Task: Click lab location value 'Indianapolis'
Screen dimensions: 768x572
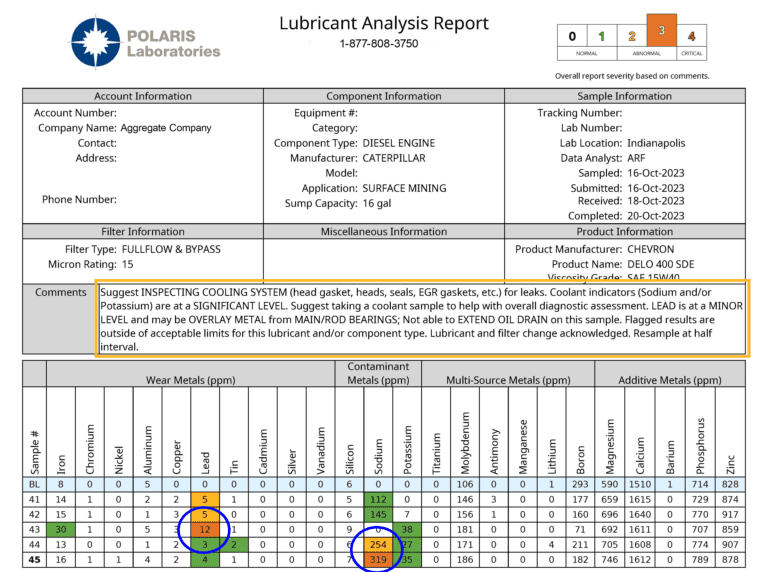Action: pyautogui.click(x=656, y=143)
